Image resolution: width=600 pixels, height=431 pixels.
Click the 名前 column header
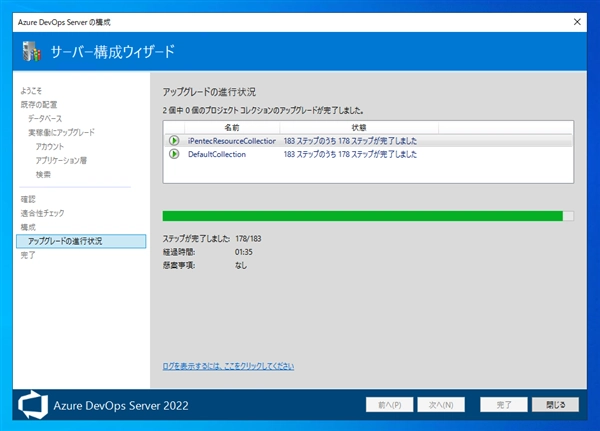pos(232,127)
